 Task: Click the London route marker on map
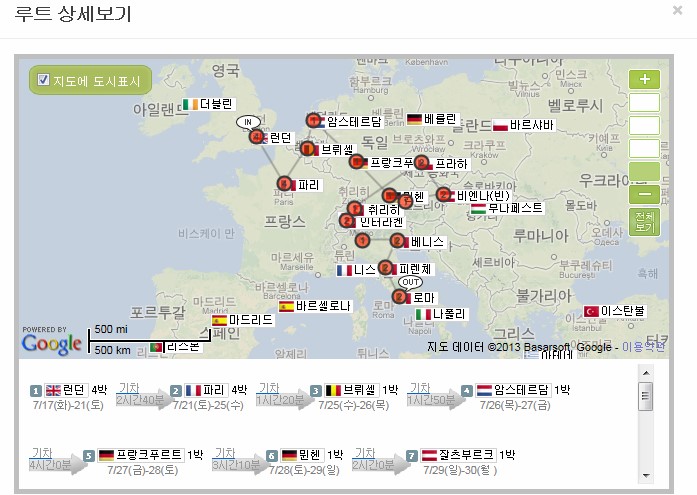256,137
